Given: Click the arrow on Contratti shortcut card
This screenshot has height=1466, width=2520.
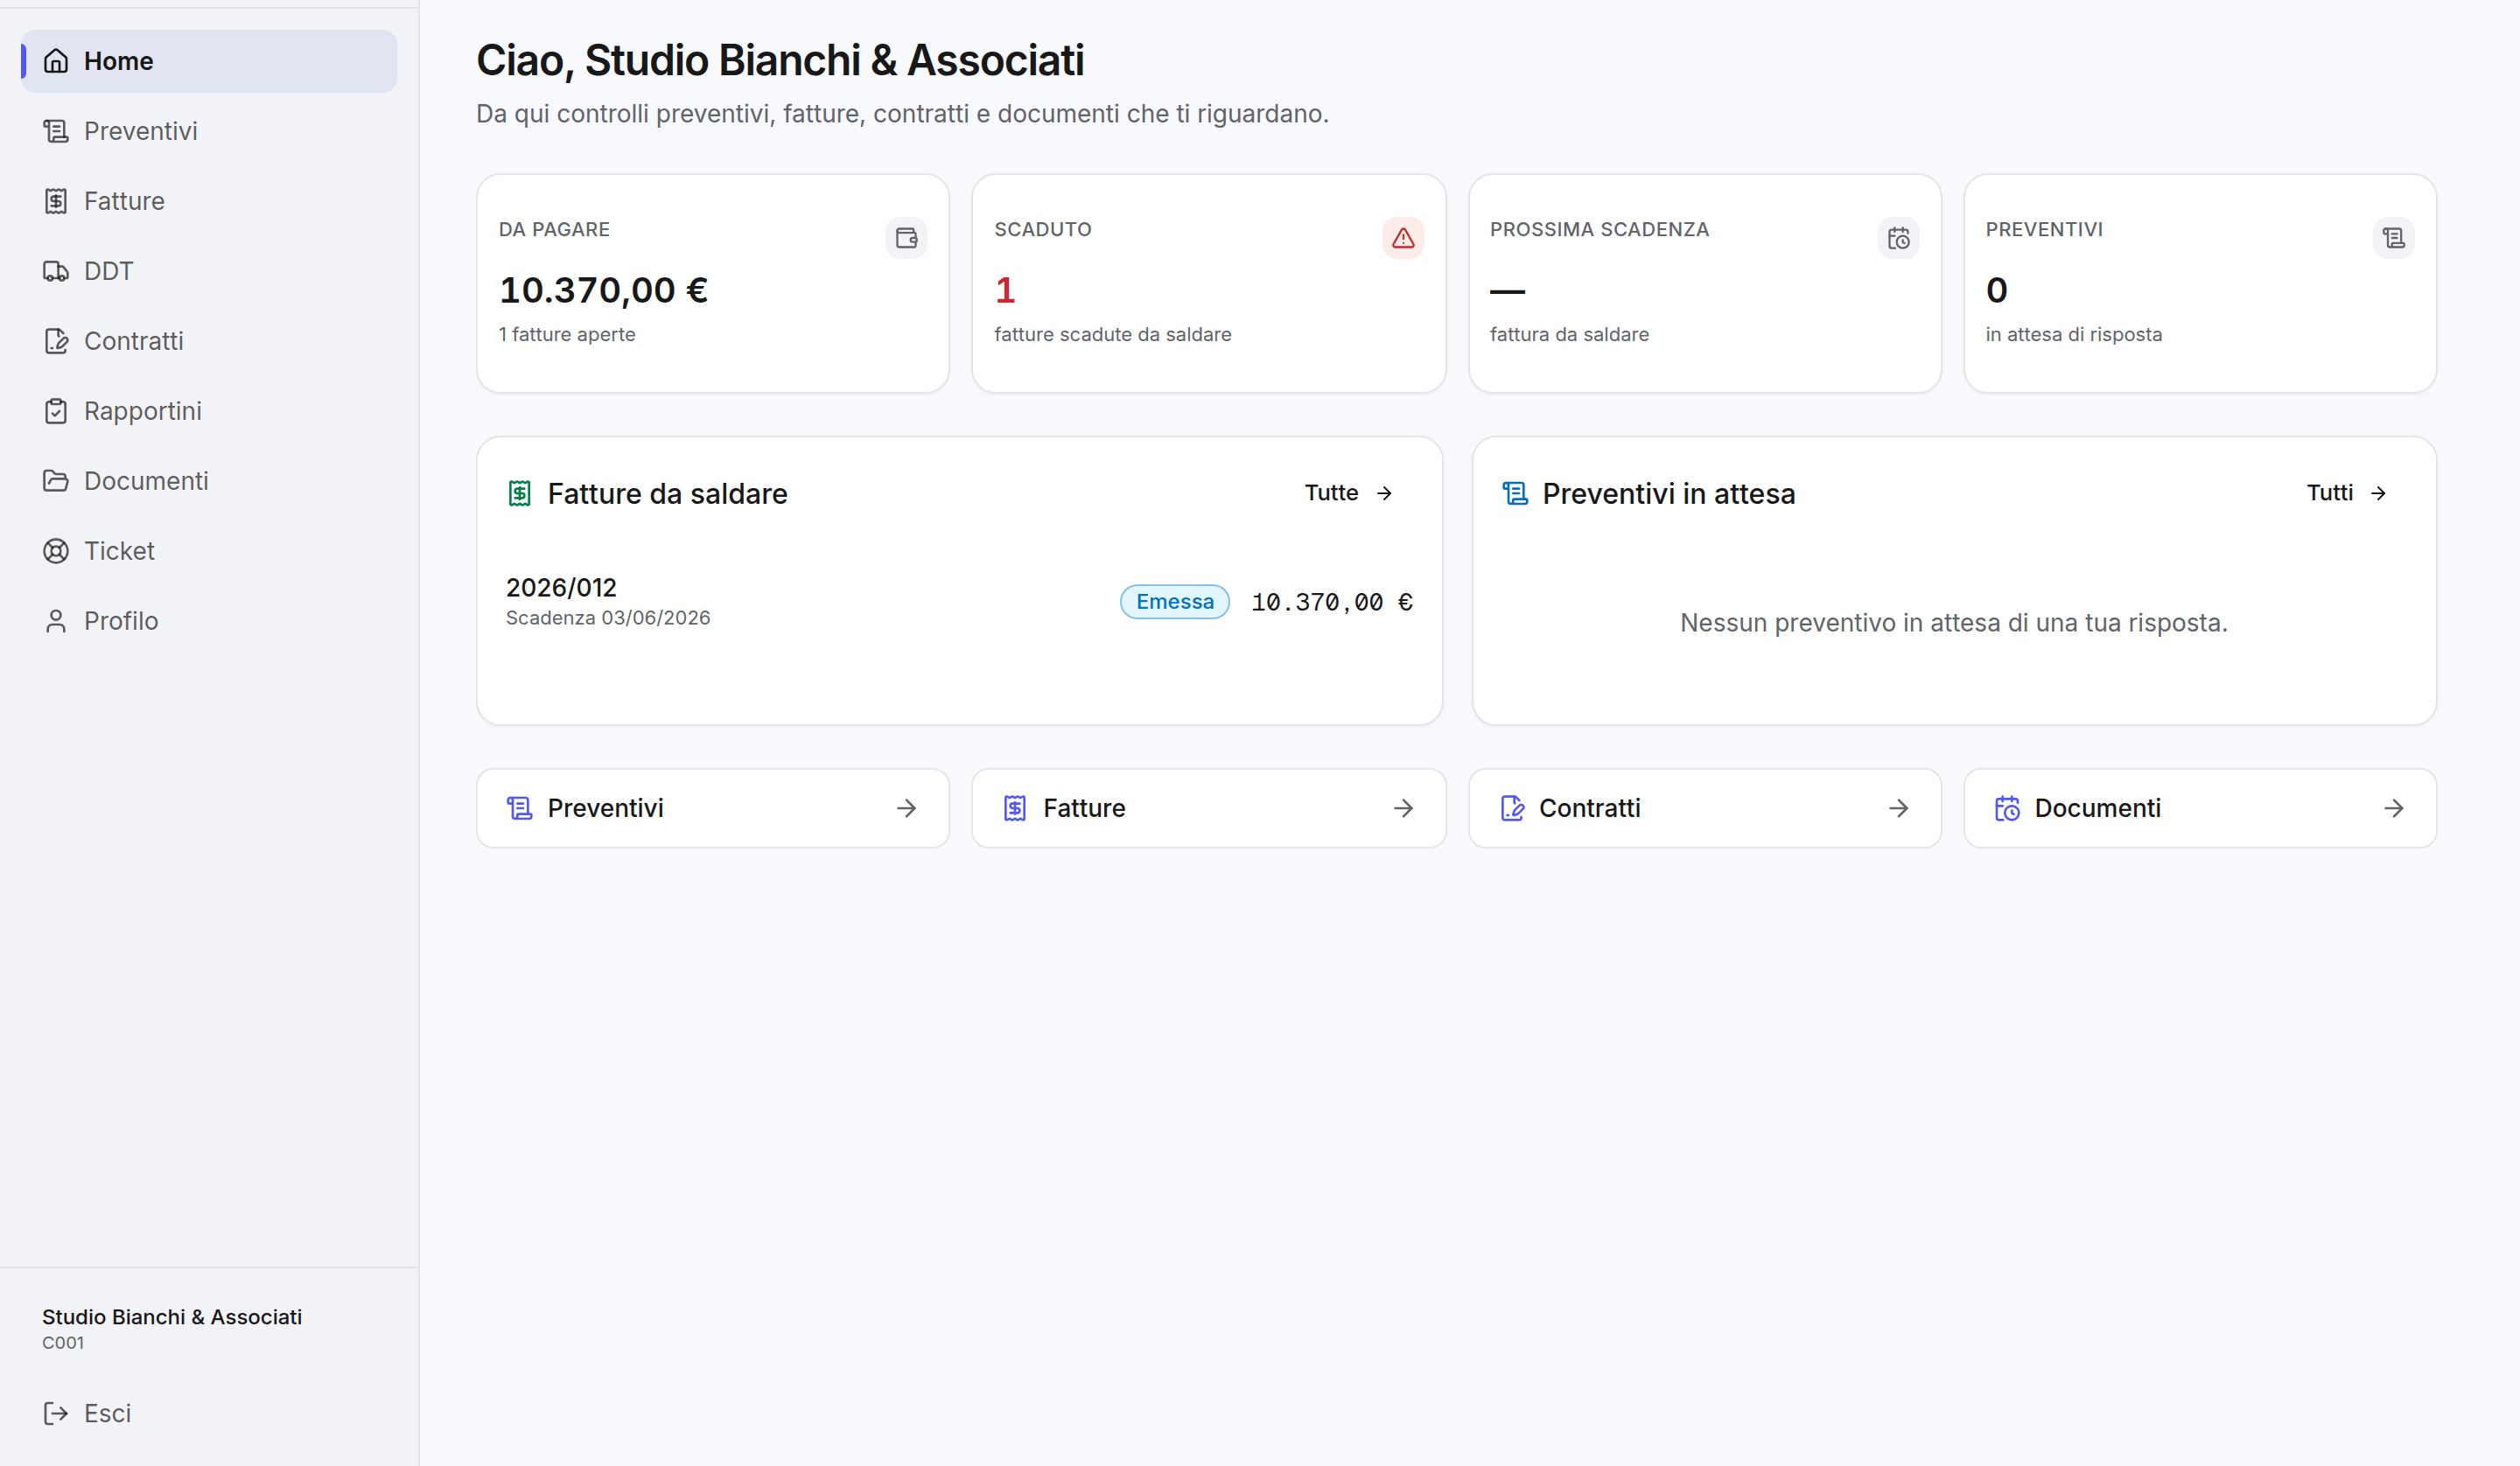Looking at the screenshot, I should point(1898,808).
